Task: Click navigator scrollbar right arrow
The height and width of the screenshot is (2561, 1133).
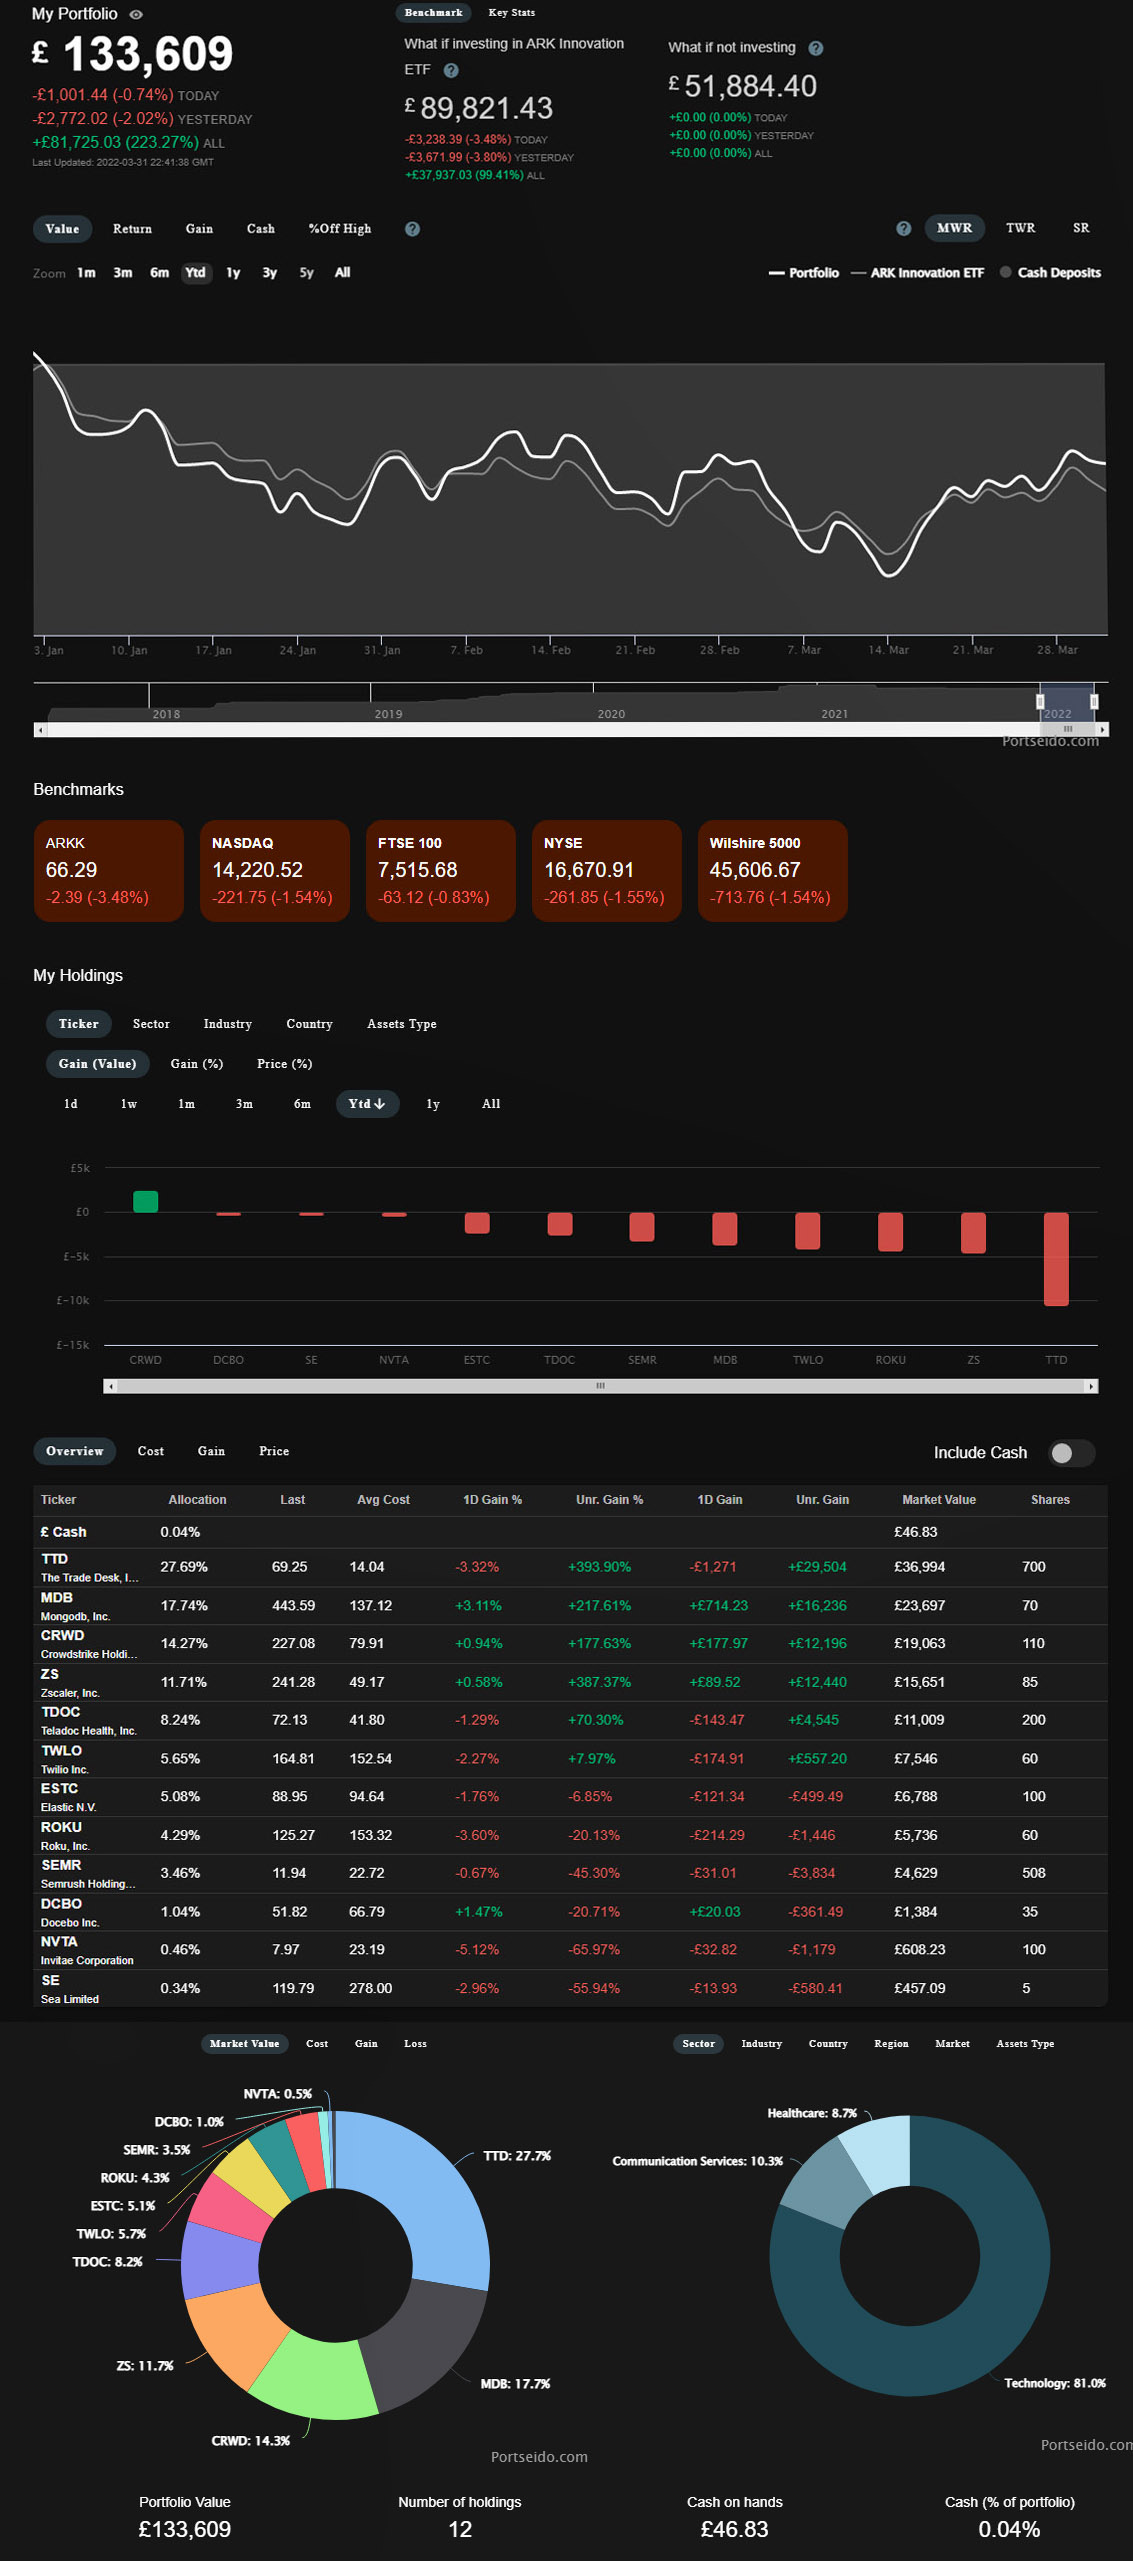Action: [x=1102, y=730]
